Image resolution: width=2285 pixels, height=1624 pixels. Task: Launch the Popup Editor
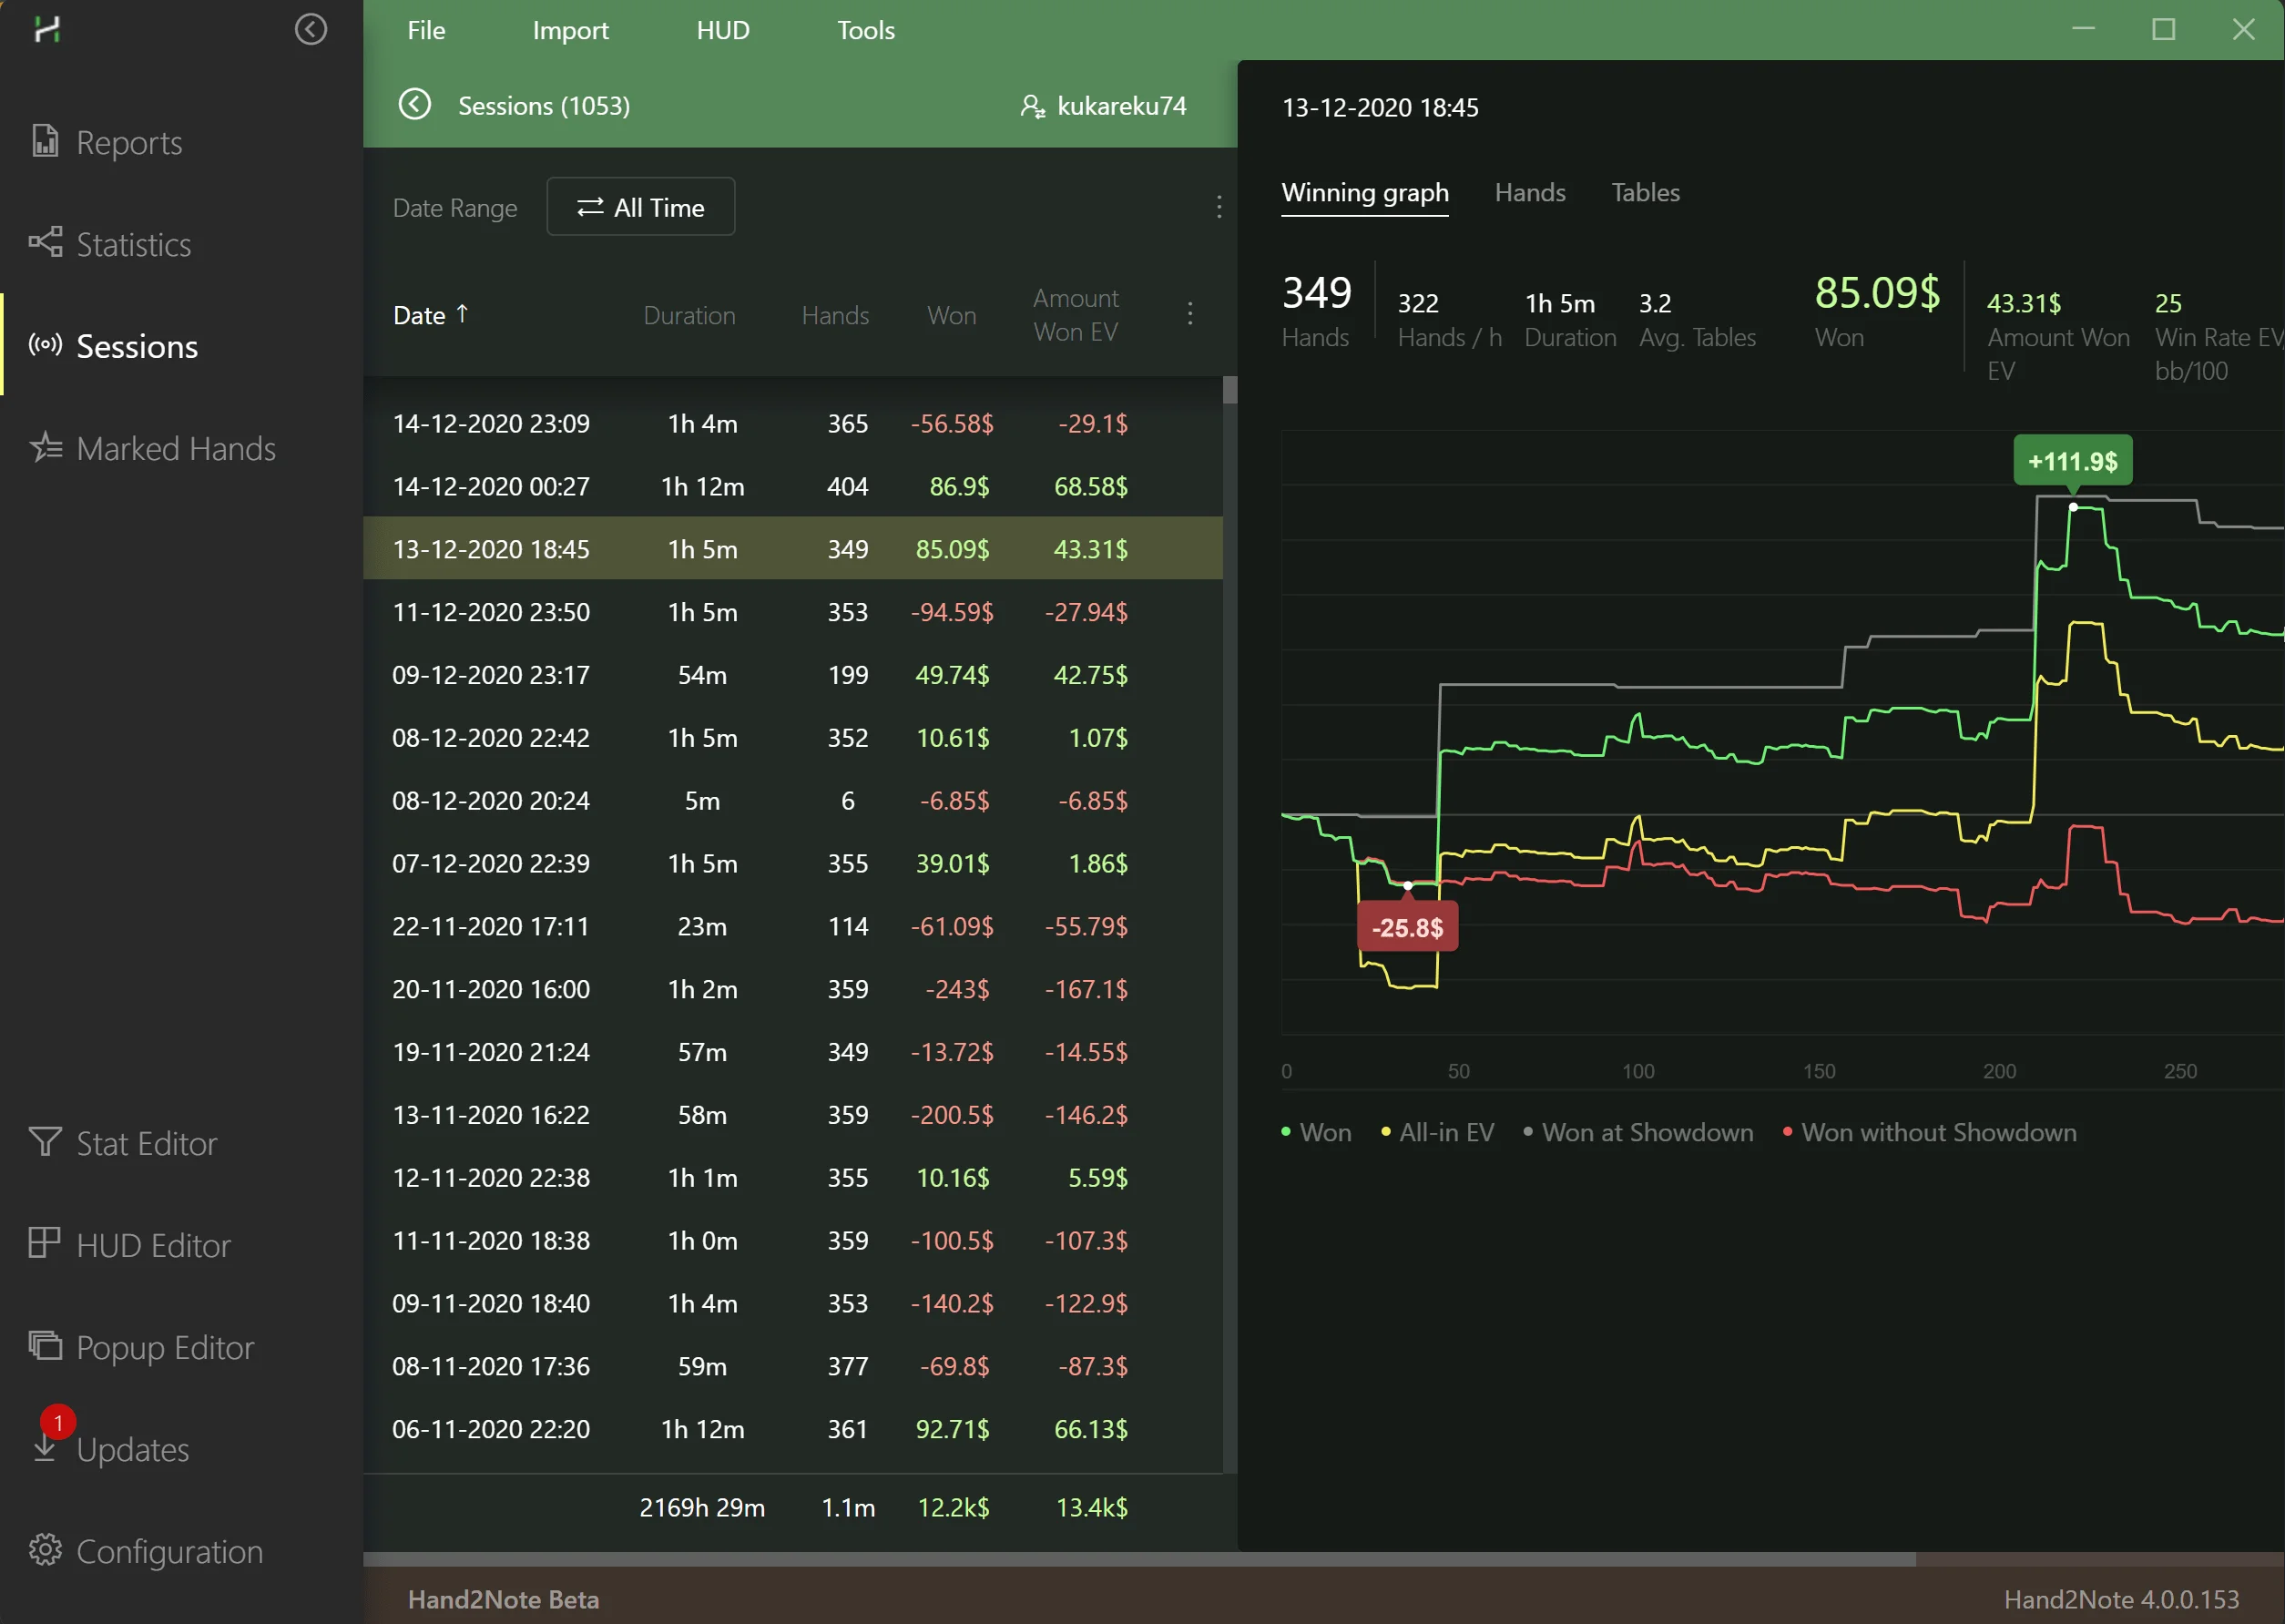click(x=165, y=1348)
